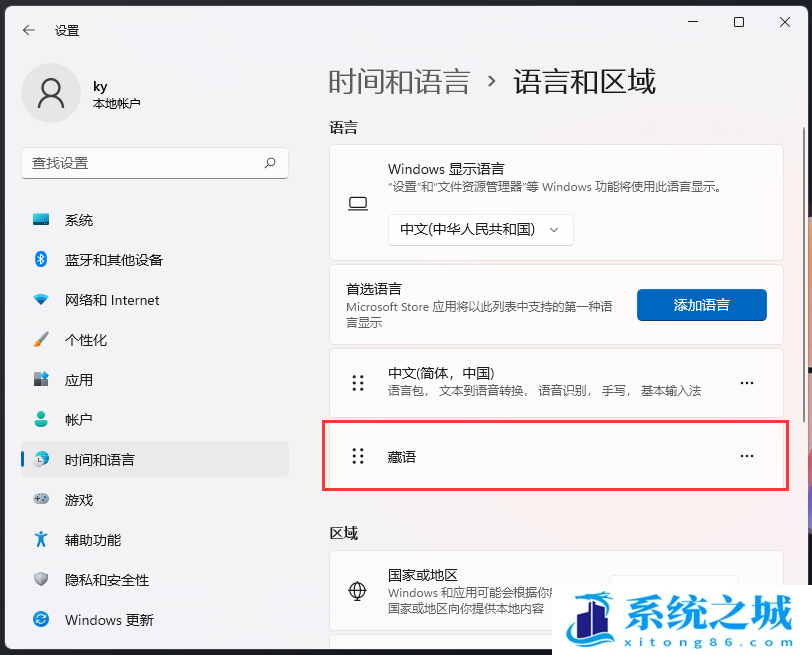Go to 网络和 Internet settings
Viewport: 812px width, 655px height.
click(155, 300)
